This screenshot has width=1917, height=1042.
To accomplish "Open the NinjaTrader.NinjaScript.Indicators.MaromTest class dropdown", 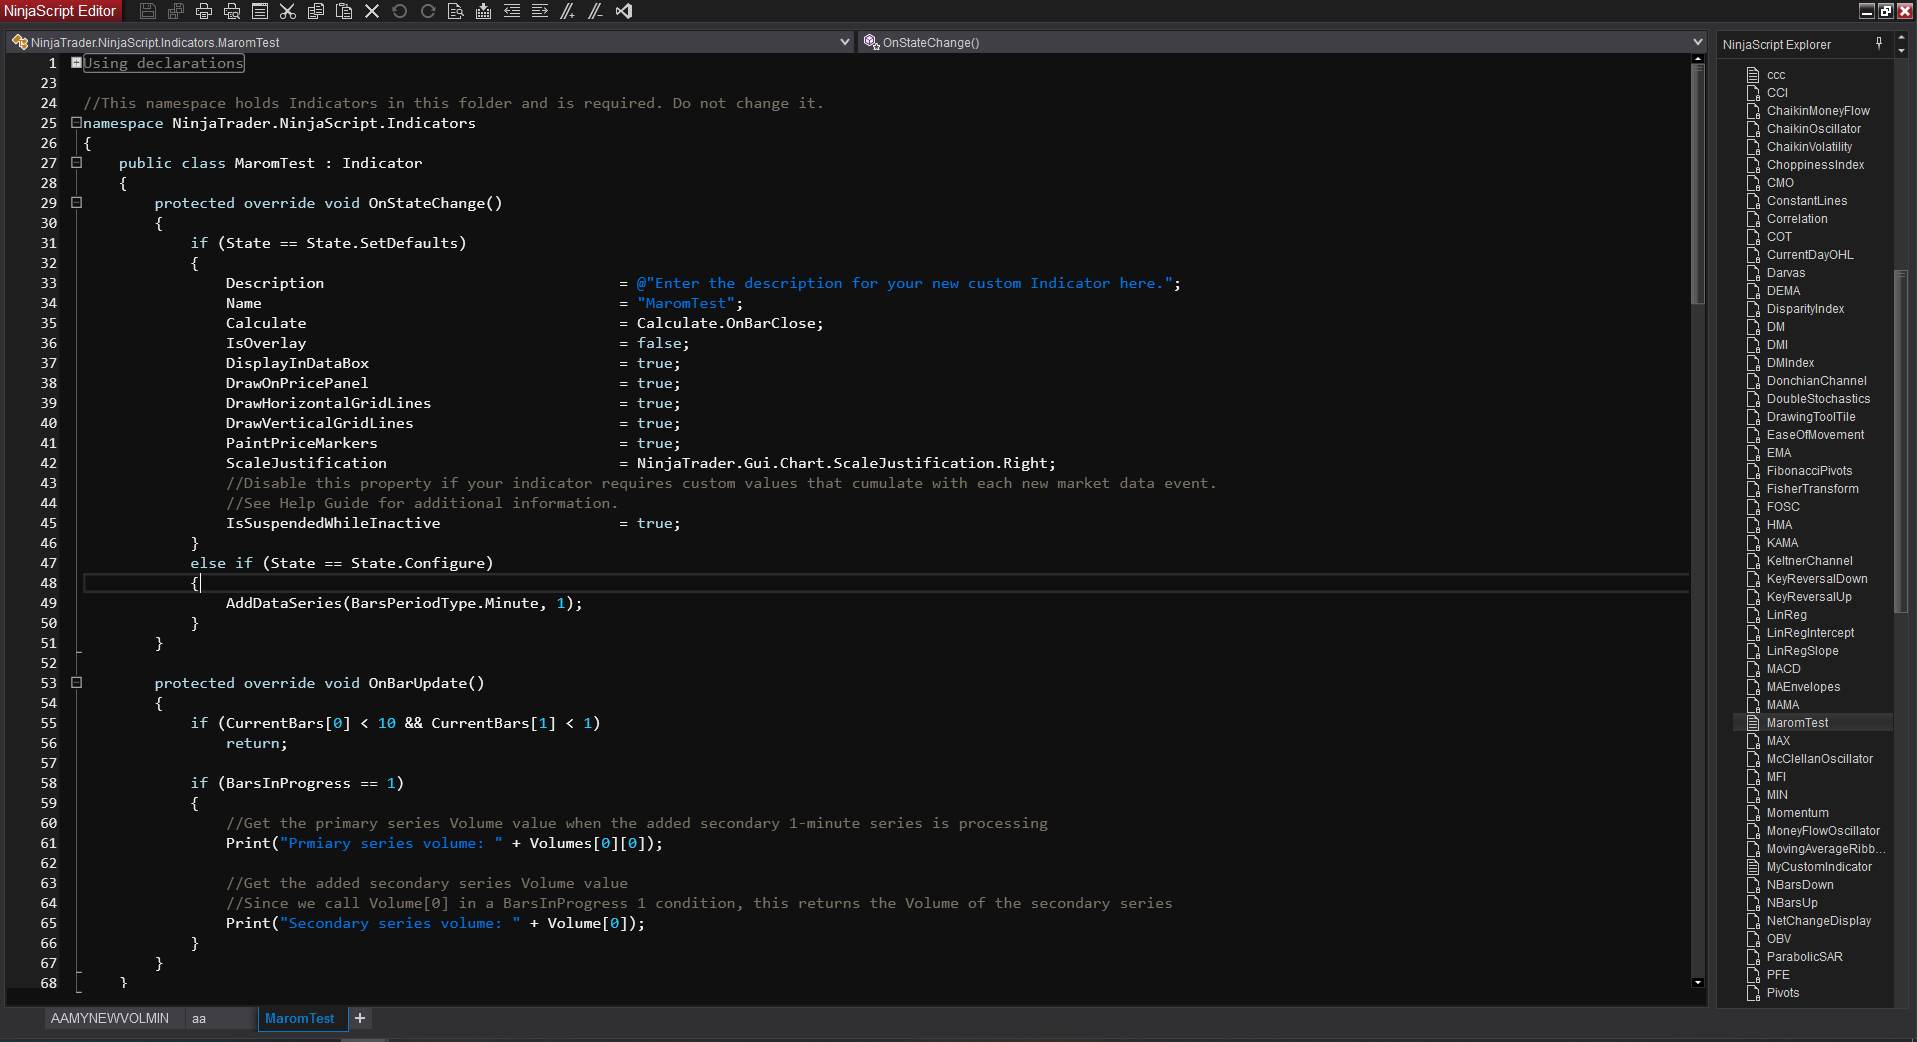I will (x=844, y=42).
